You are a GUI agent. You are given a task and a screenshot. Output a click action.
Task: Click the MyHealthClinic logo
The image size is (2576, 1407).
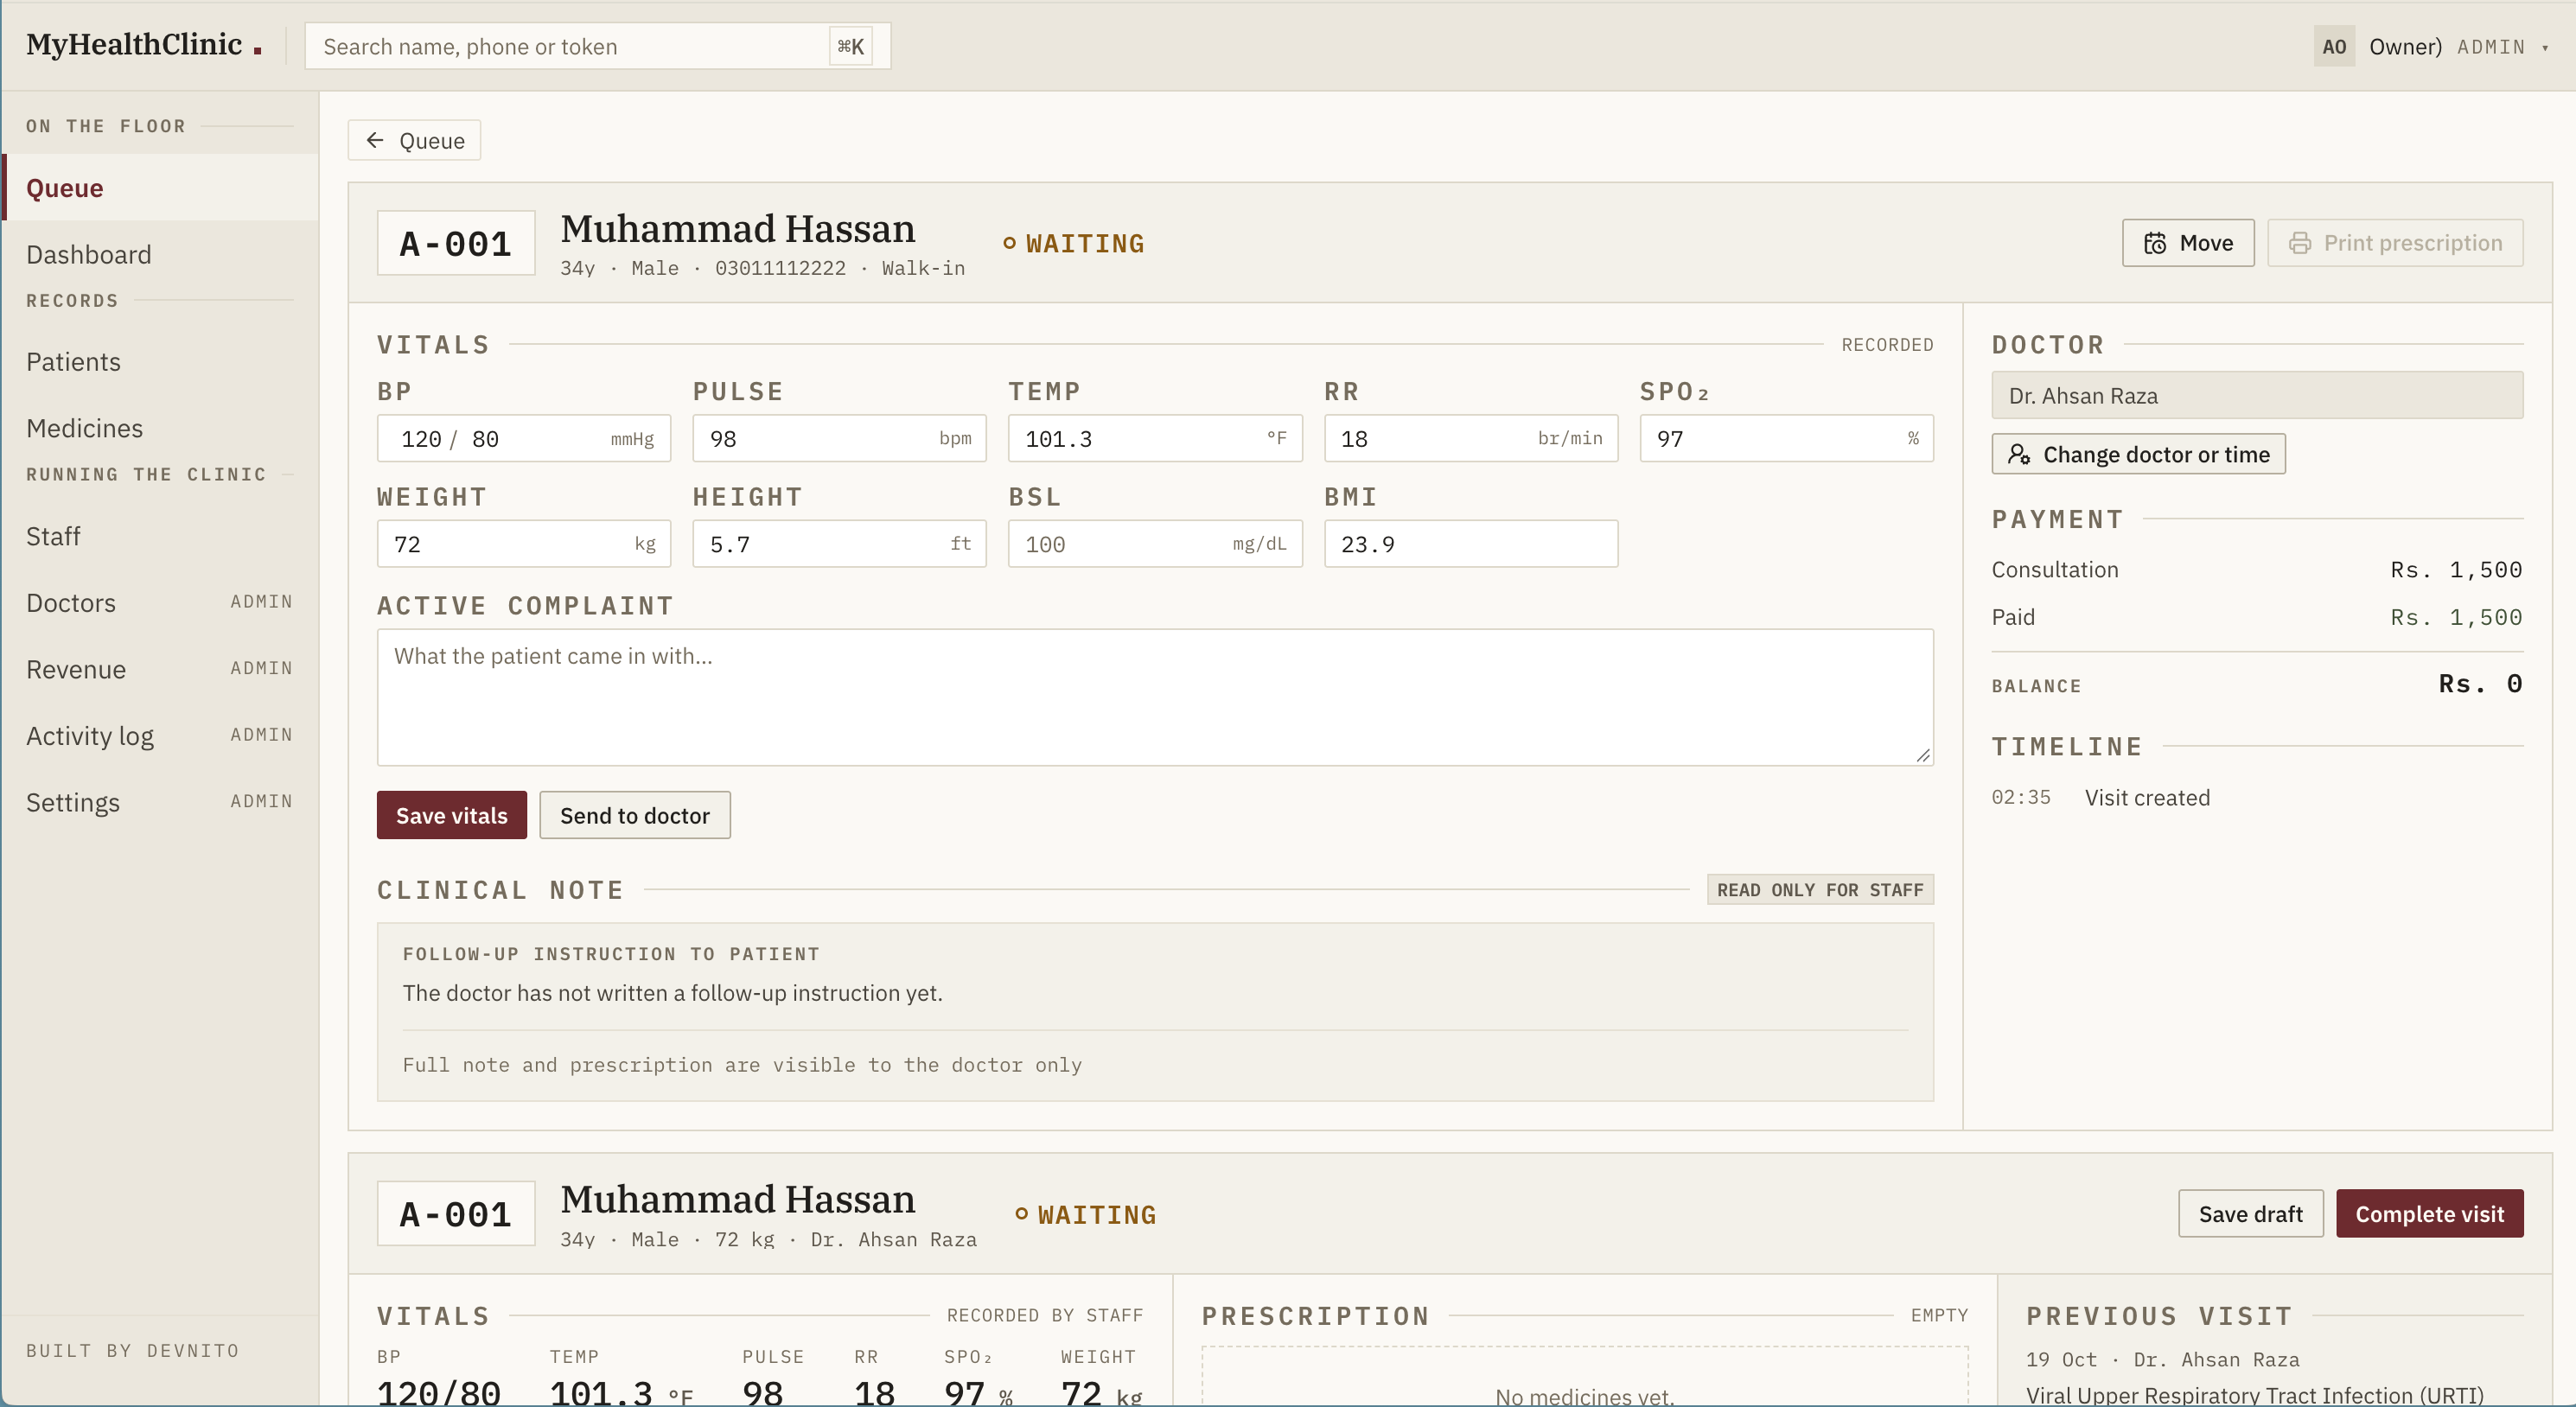tap(143, 45)
